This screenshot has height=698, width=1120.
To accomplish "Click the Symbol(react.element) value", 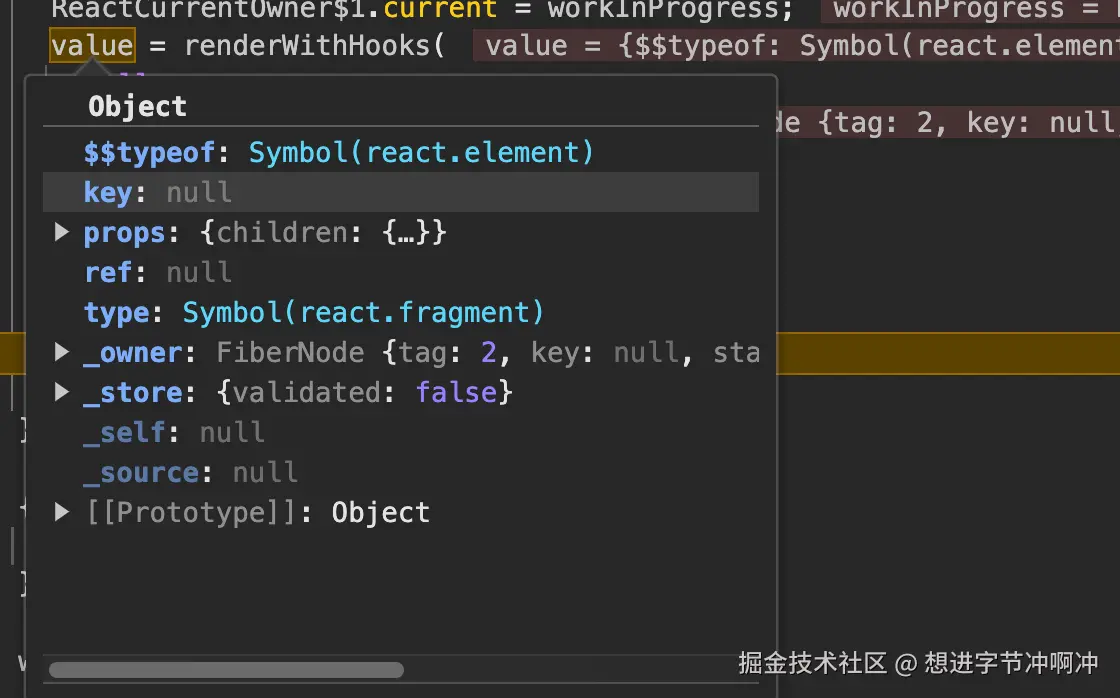I will pos(421,153).
